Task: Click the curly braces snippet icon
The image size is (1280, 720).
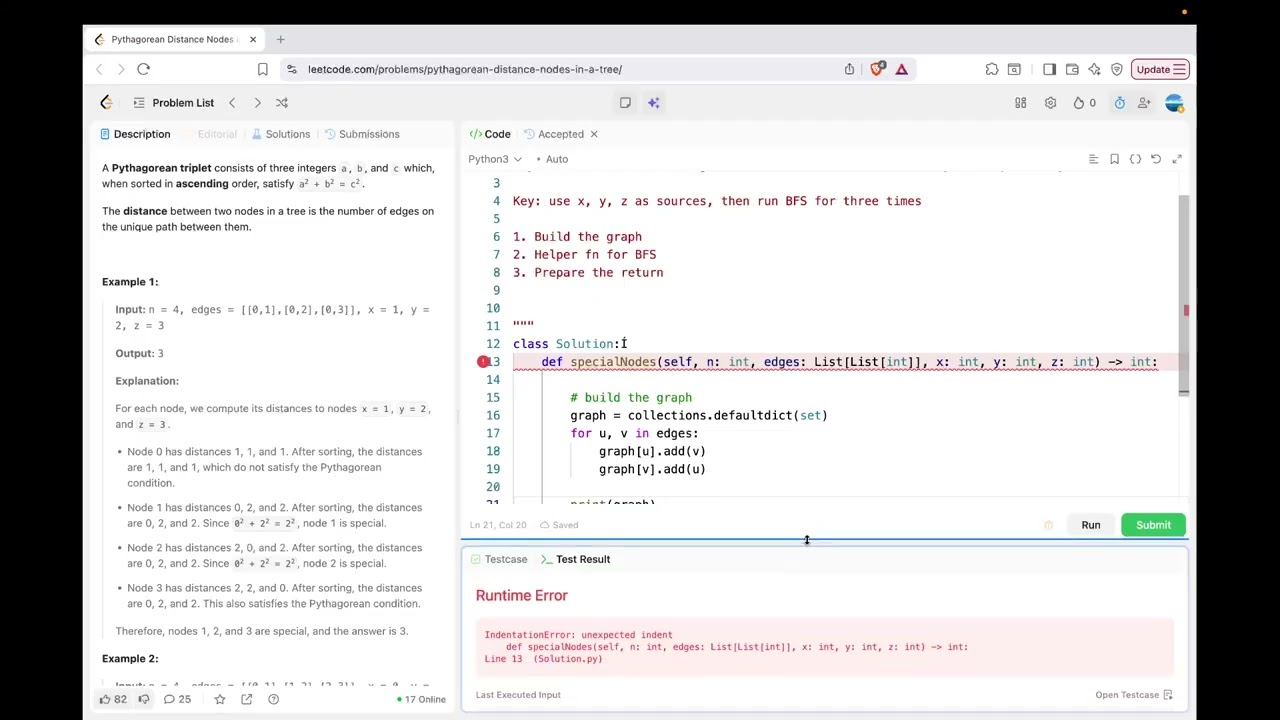Action: point(1135,159)
